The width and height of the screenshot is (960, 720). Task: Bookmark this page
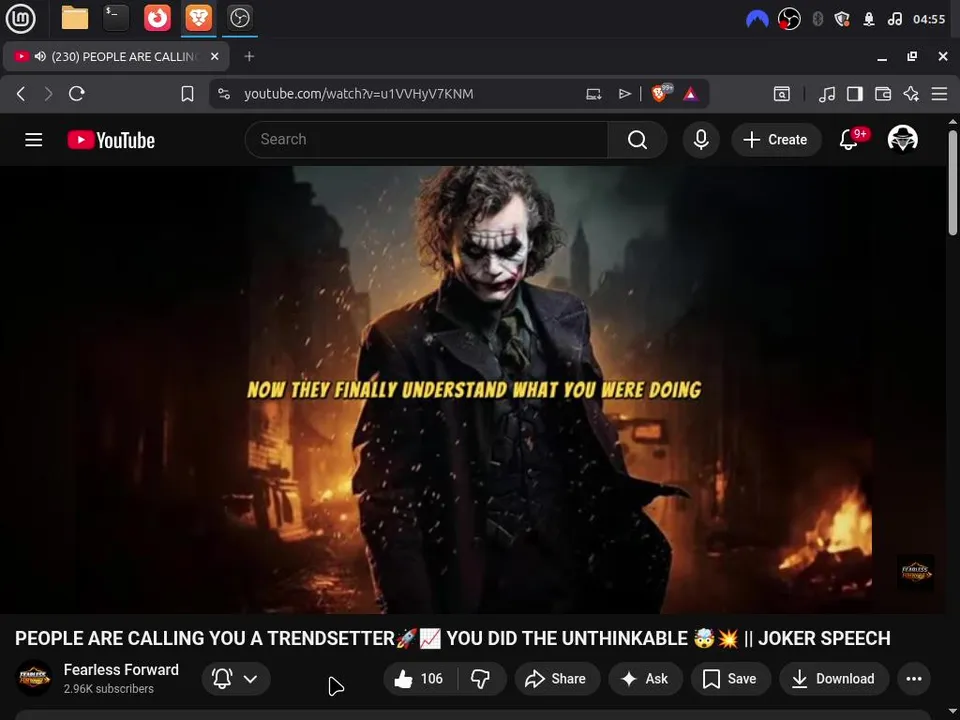(x=187, y=94)
